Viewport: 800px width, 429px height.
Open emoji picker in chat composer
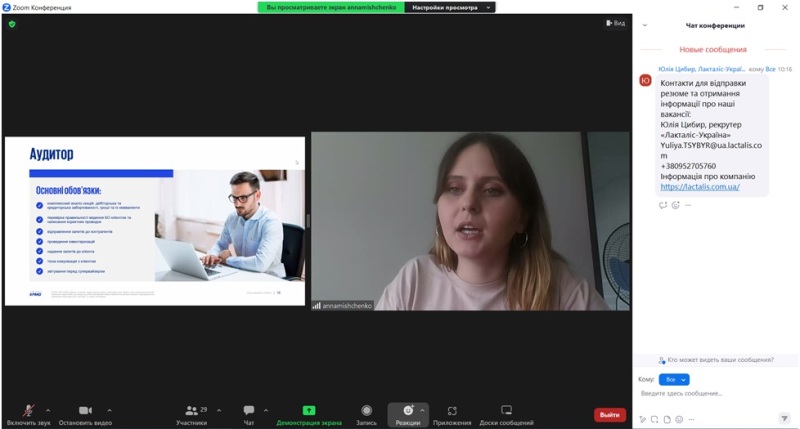[679, 419]
